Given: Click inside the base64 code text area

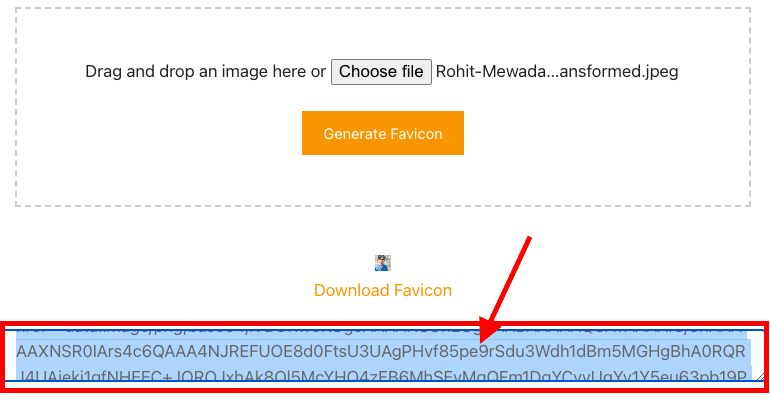Looking at the screenshot, I should [x=385, y=355].
